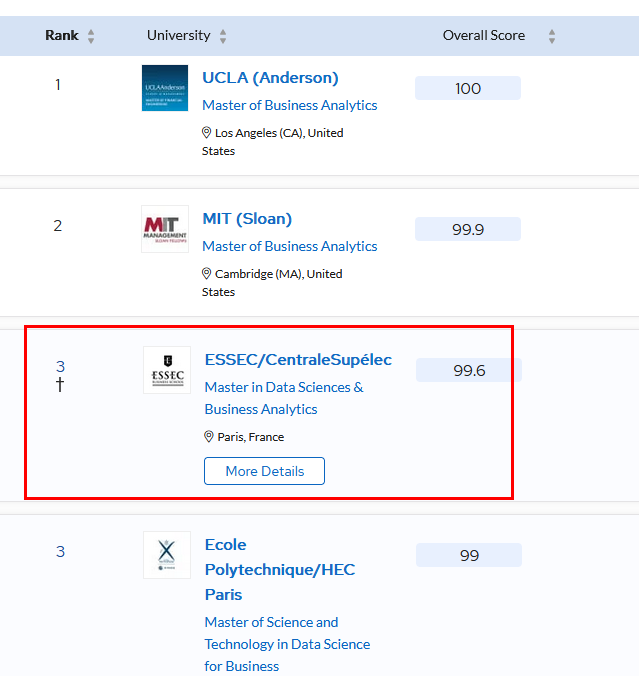Select the overall score value 99.6
Viewport: 639px width, 676px height.
click(x=469, y=370)
